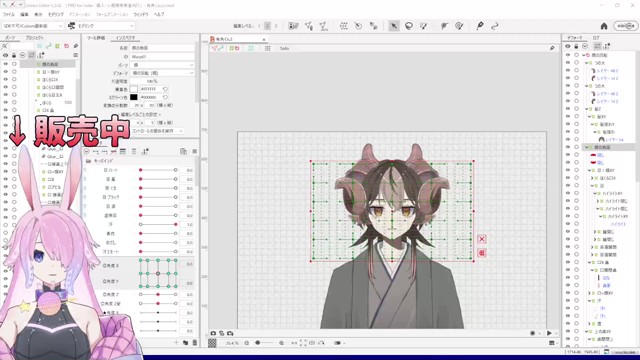The width and height of the screenshot is (640, 360).
Task: Toggle the lock-all icon in deformer panel header
Action: tap(576, 46)
